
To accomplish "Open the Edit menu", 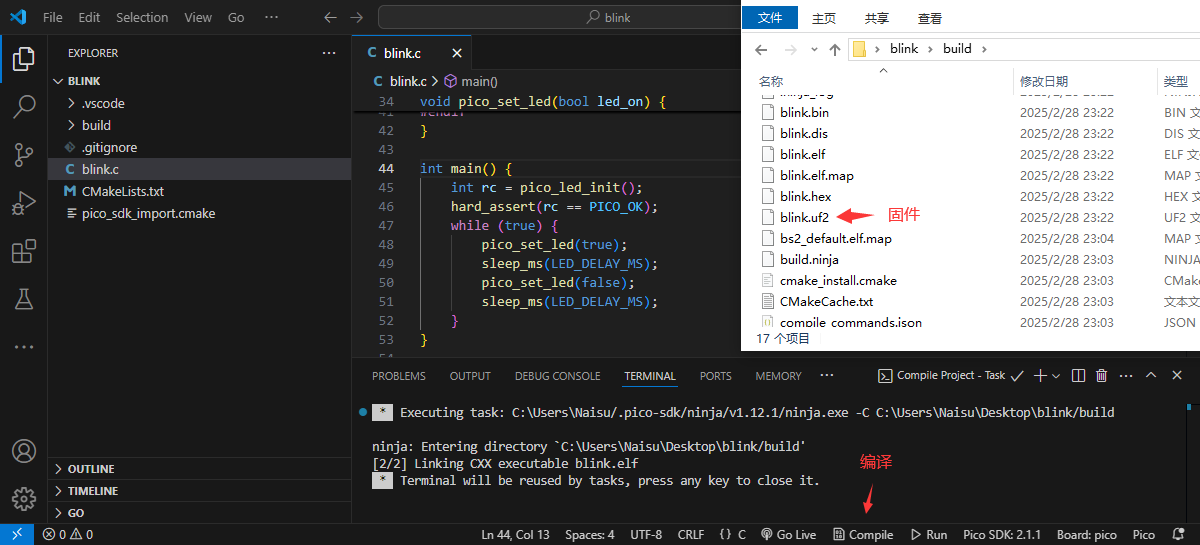I will [x=89, y=17].
